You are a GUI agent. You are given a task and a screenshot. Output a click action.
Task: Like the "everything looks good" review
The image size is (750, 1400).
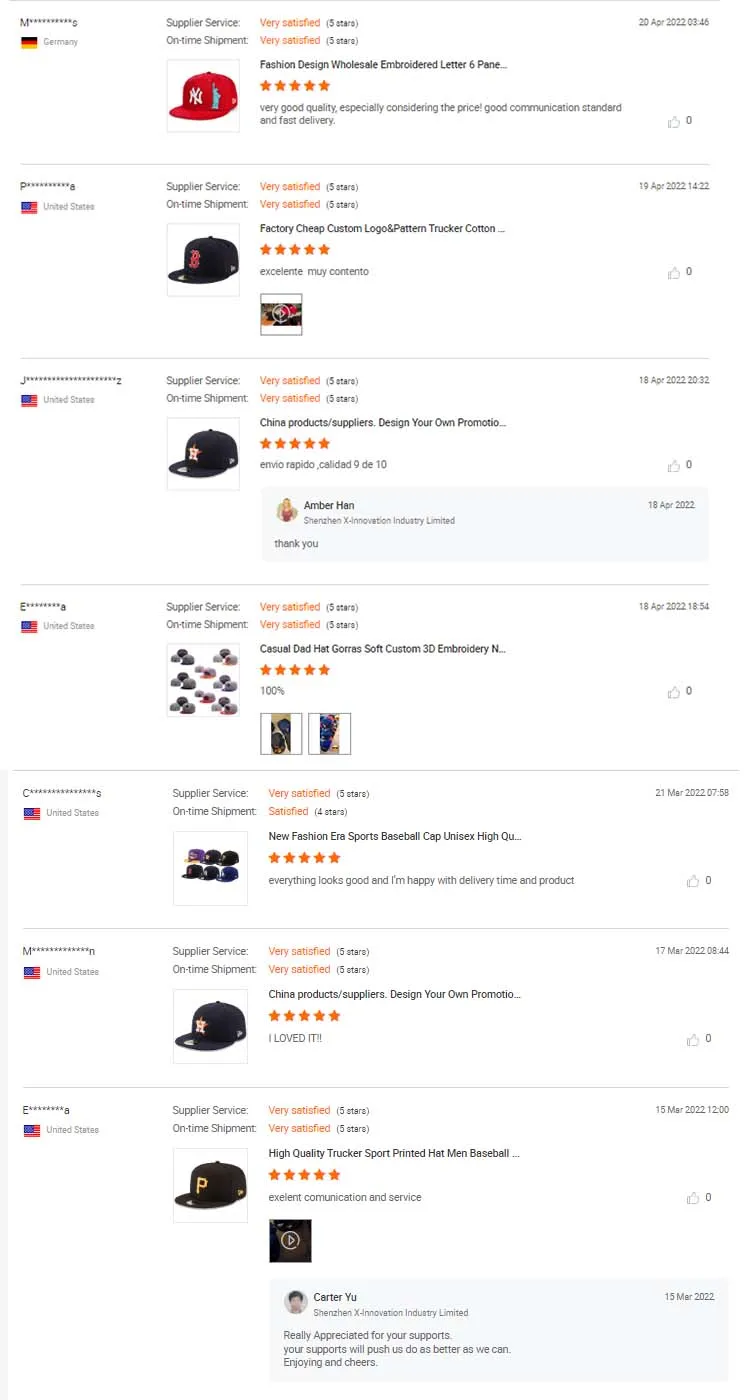[x=693, y=881]
